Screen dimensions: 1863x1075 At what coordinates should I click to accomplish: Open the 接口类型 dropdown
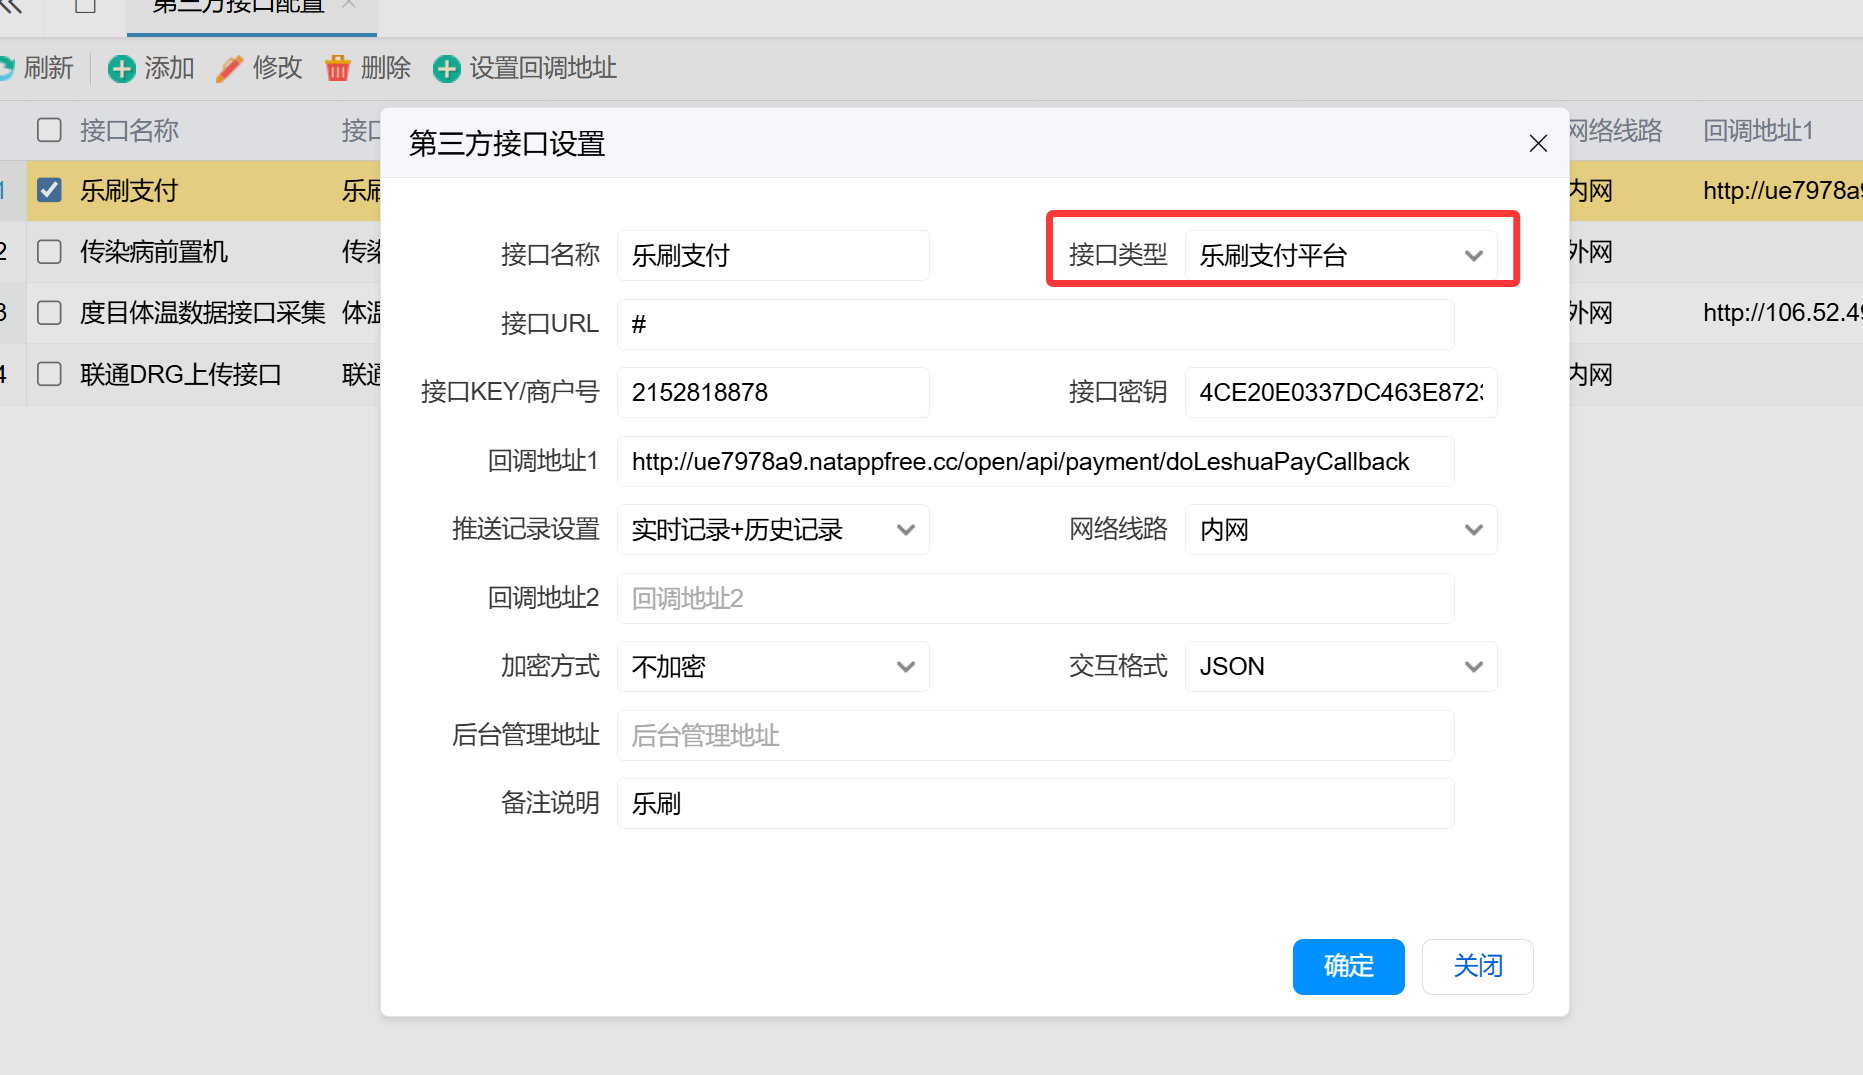(1340, 256)
